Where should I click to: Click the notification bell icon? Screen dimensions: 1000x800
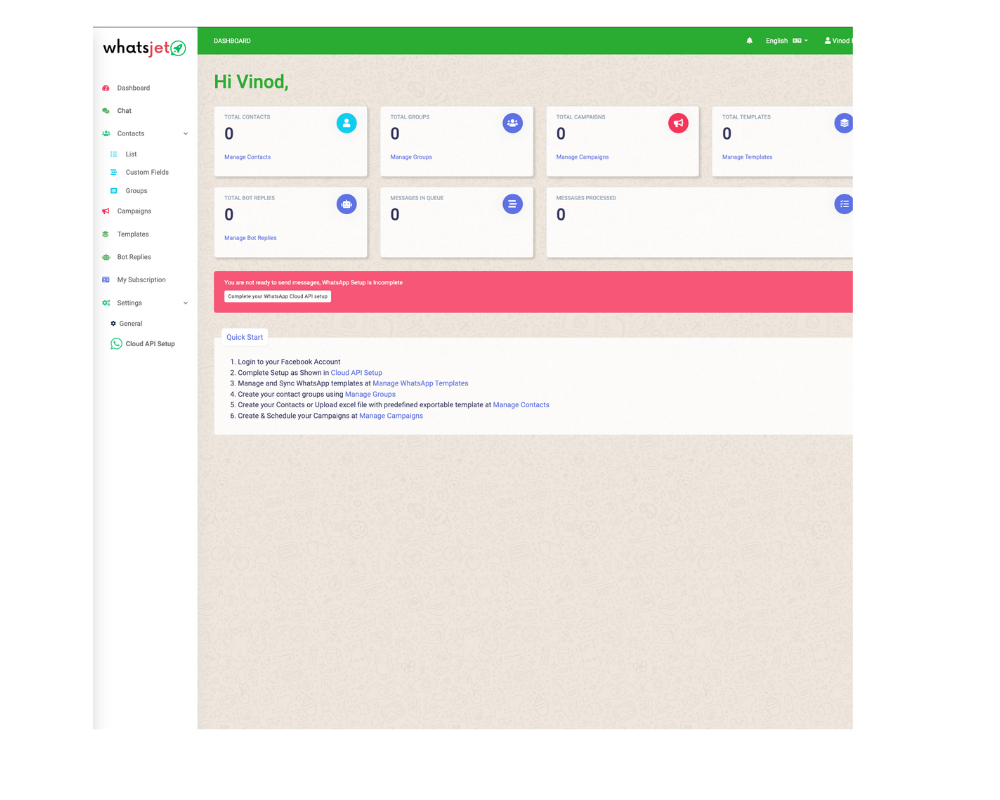pos(750,41)
